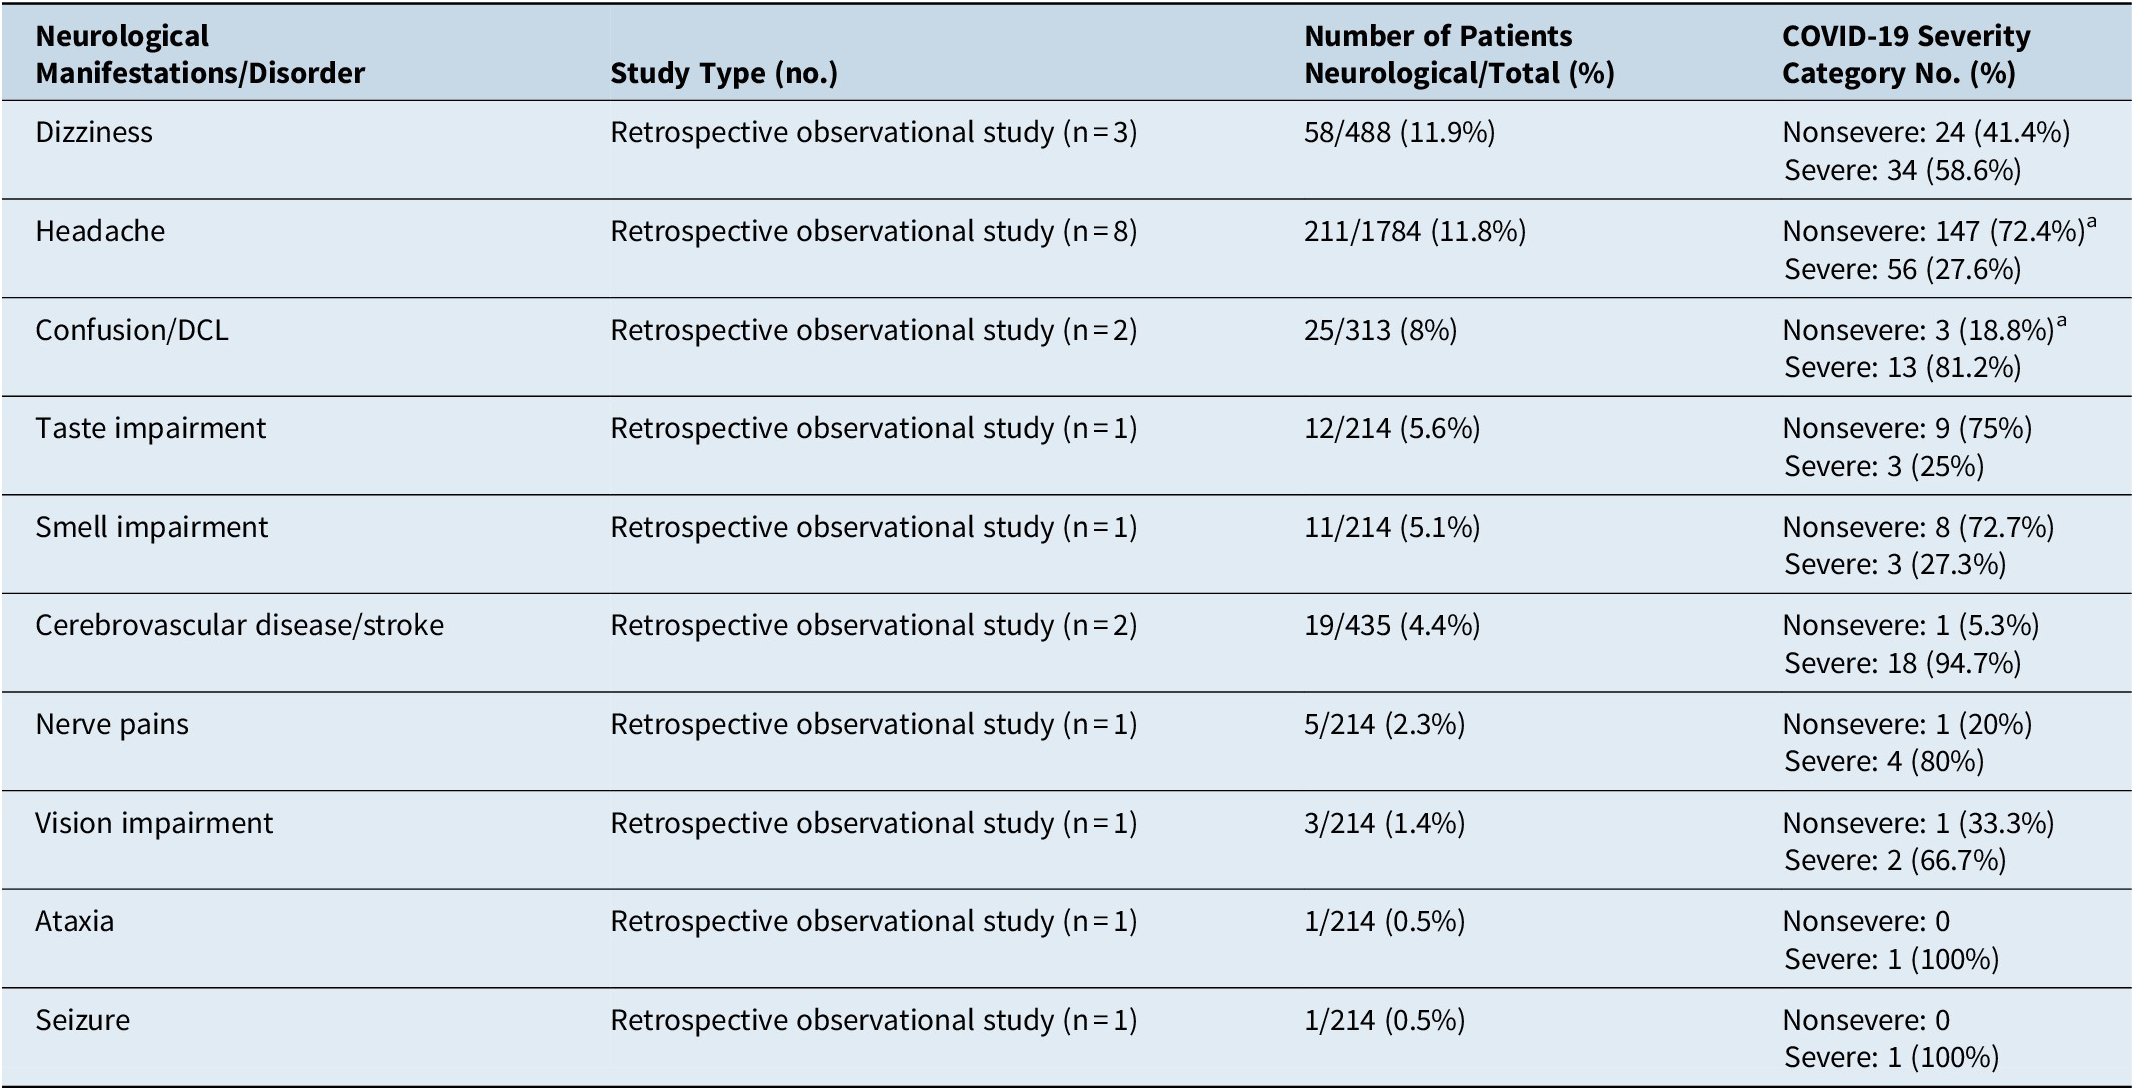Click the Neurological Manifestations/Disorder column header
Image resolution: width=2134 pixels, height=1090 pixels.
tap(200, 55)
